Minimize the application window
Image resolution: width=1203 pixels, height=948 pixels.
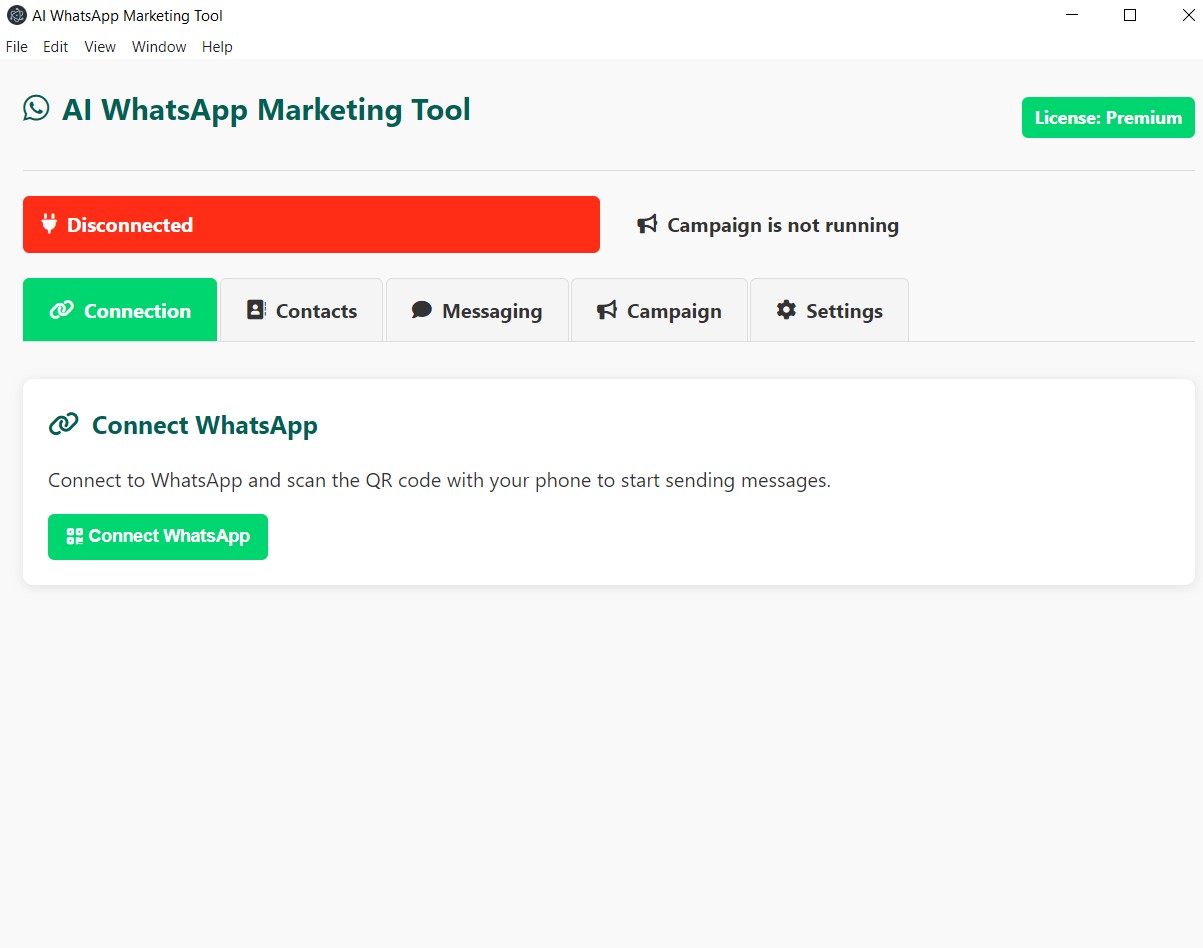pyautogui.click(x=1072, y=15)
